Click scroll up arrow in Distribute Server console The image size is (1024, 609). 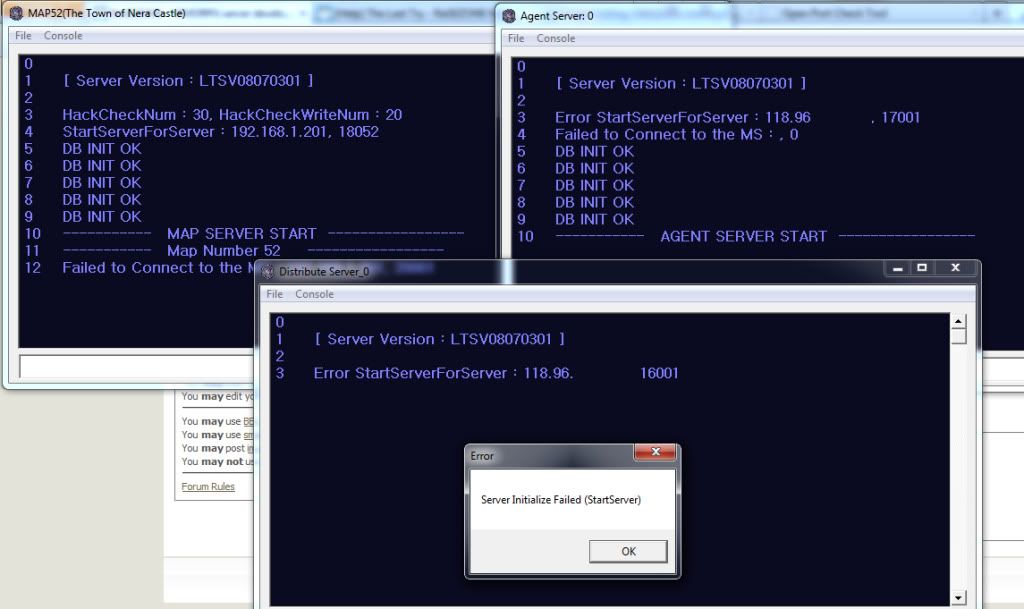pyautogui.click(x=958, y=322)
